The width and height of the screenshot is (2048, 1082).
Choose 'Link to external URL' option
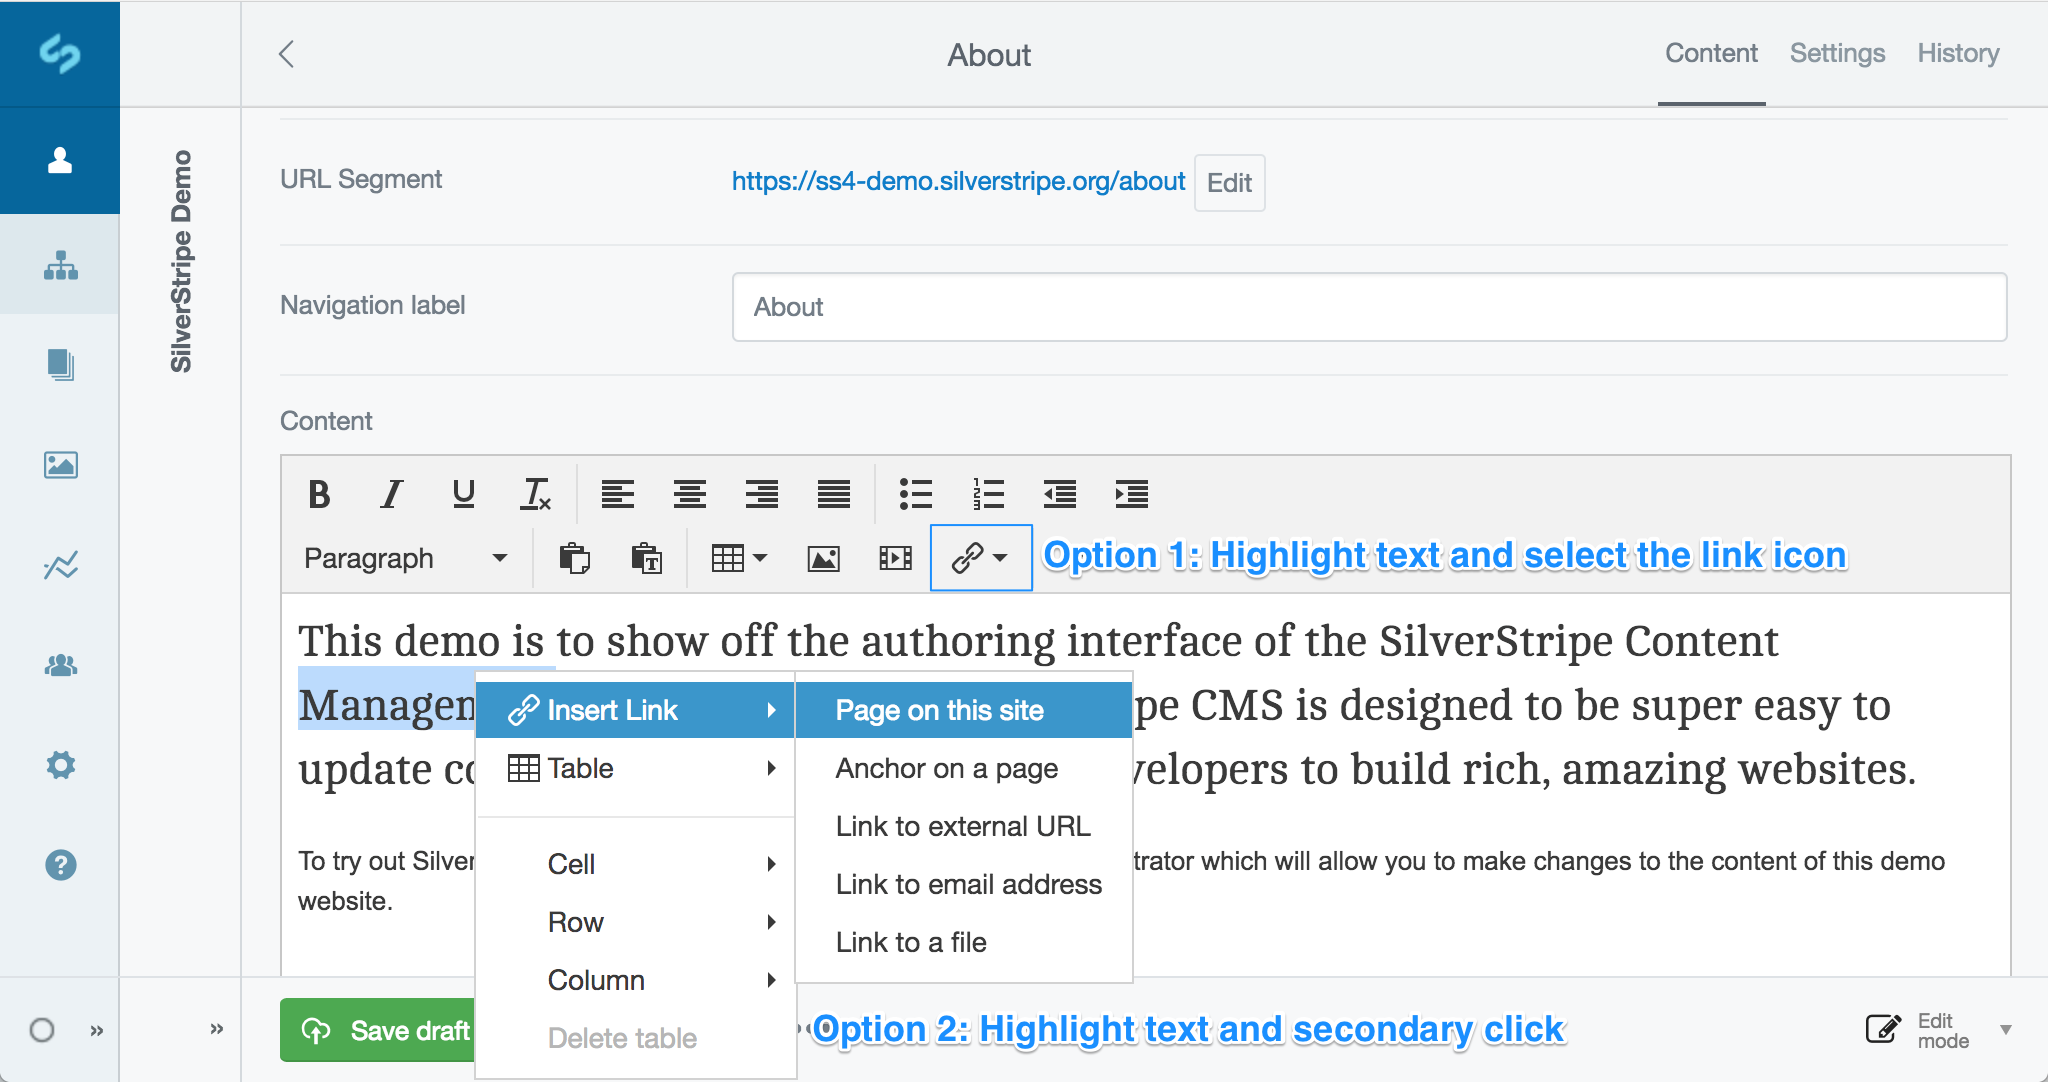[962, 826]
